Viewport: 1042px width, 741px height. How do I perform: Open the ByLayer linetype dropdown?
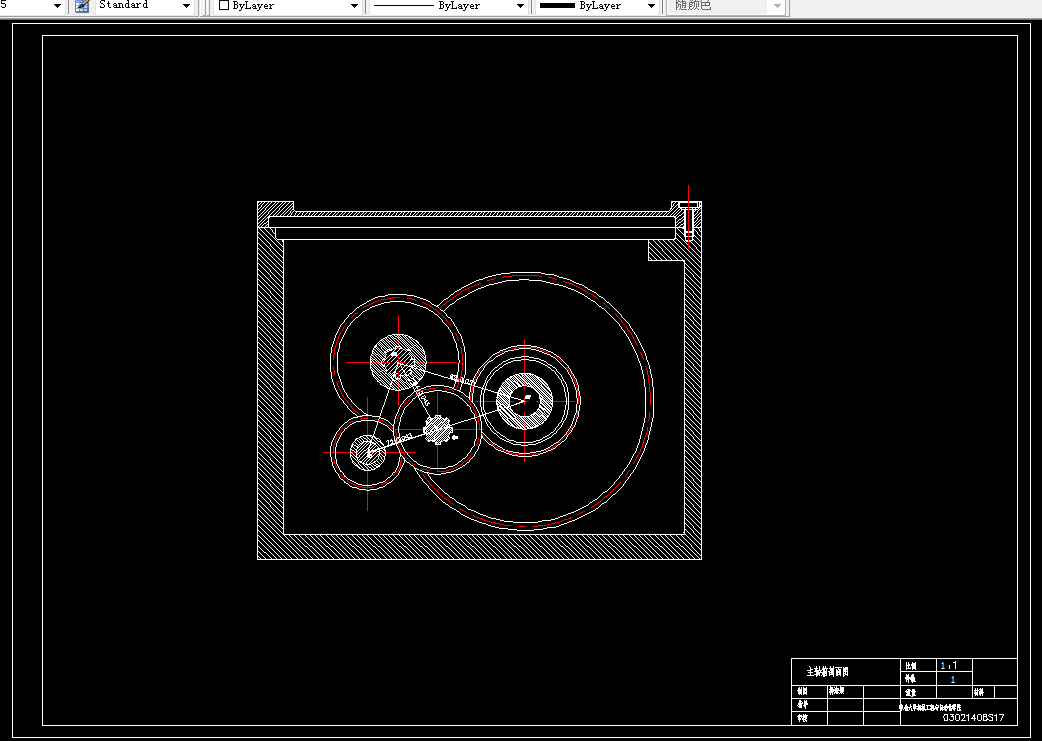pos(520,6)
